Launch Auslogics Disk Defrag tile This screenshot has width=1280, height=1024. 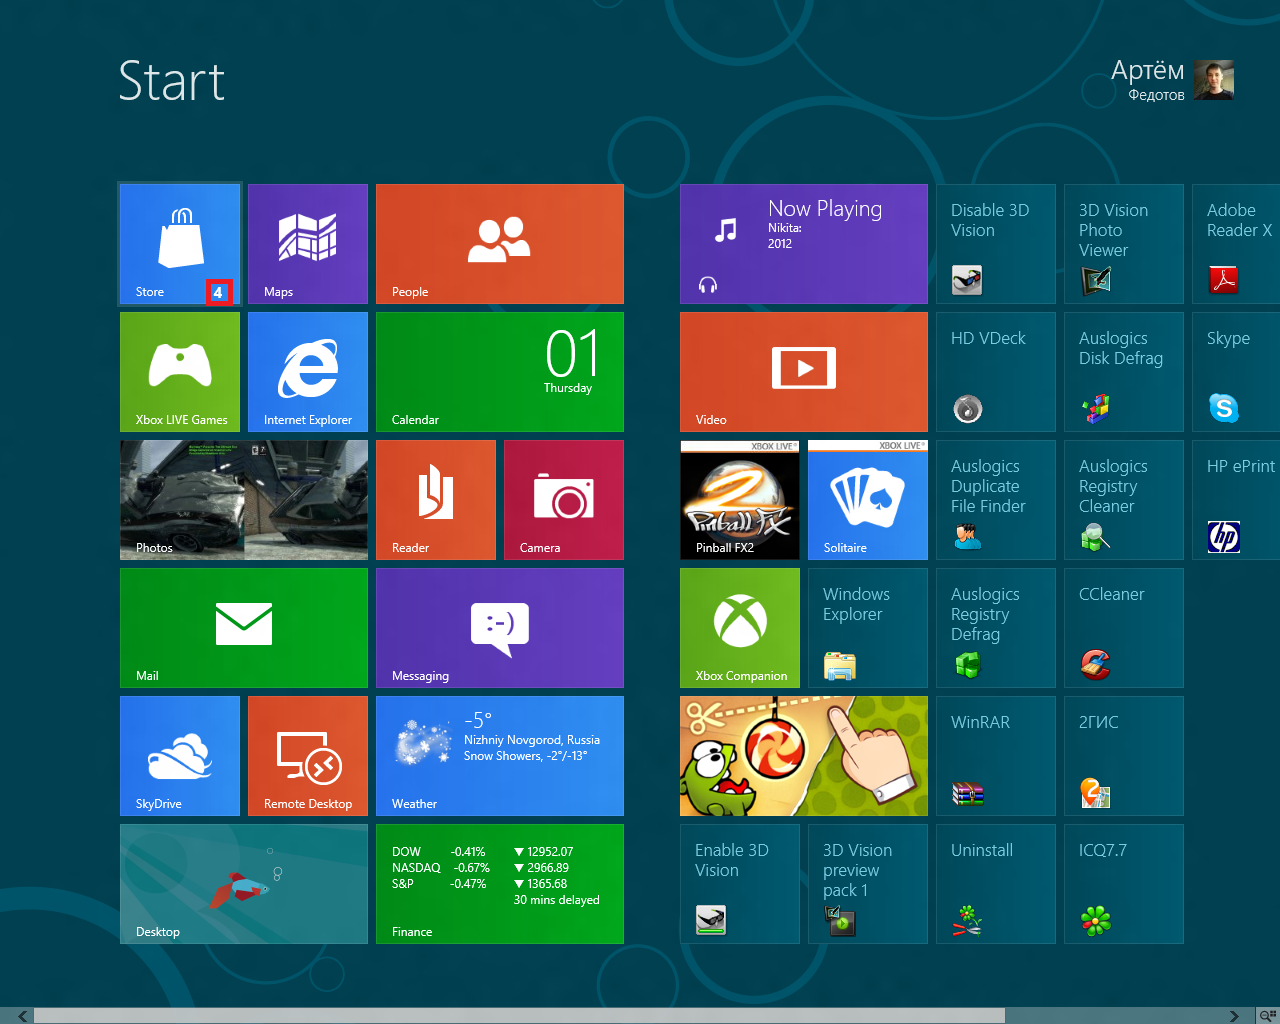[x=1124, y=372]
